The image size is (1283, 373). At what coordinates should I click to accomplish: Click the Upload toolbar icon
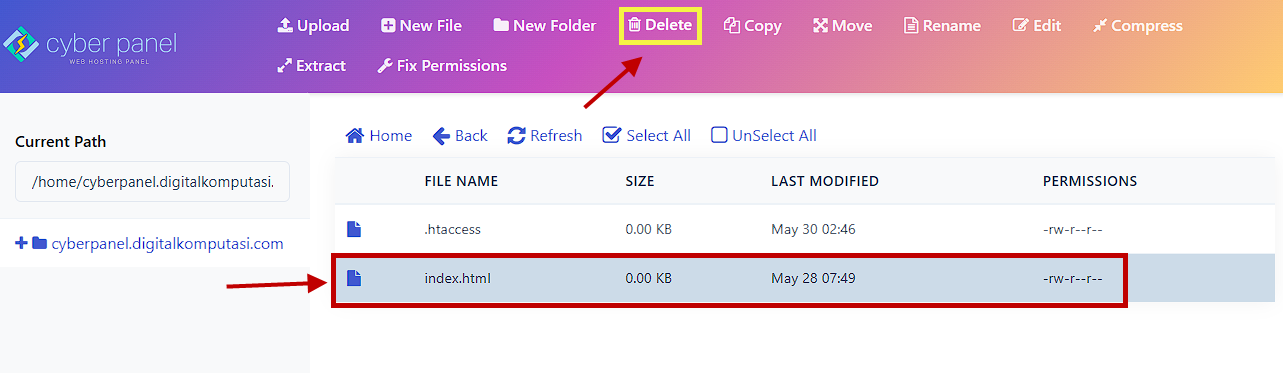285,25
